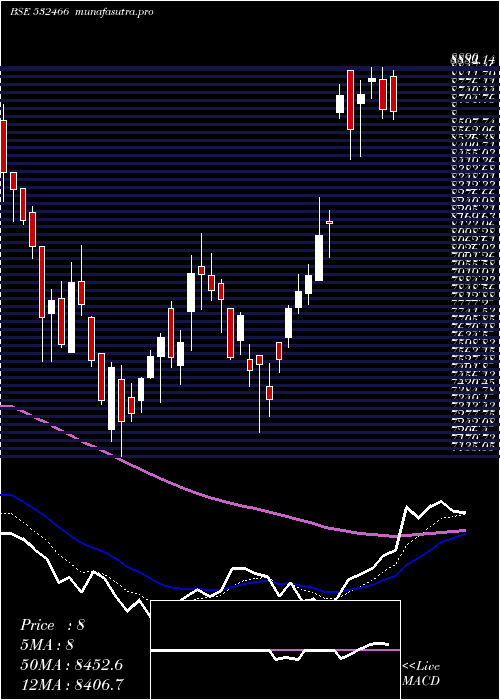The image size is (500, 700).
Task: Click the '<<Live MACD' label
Action: 421,674
